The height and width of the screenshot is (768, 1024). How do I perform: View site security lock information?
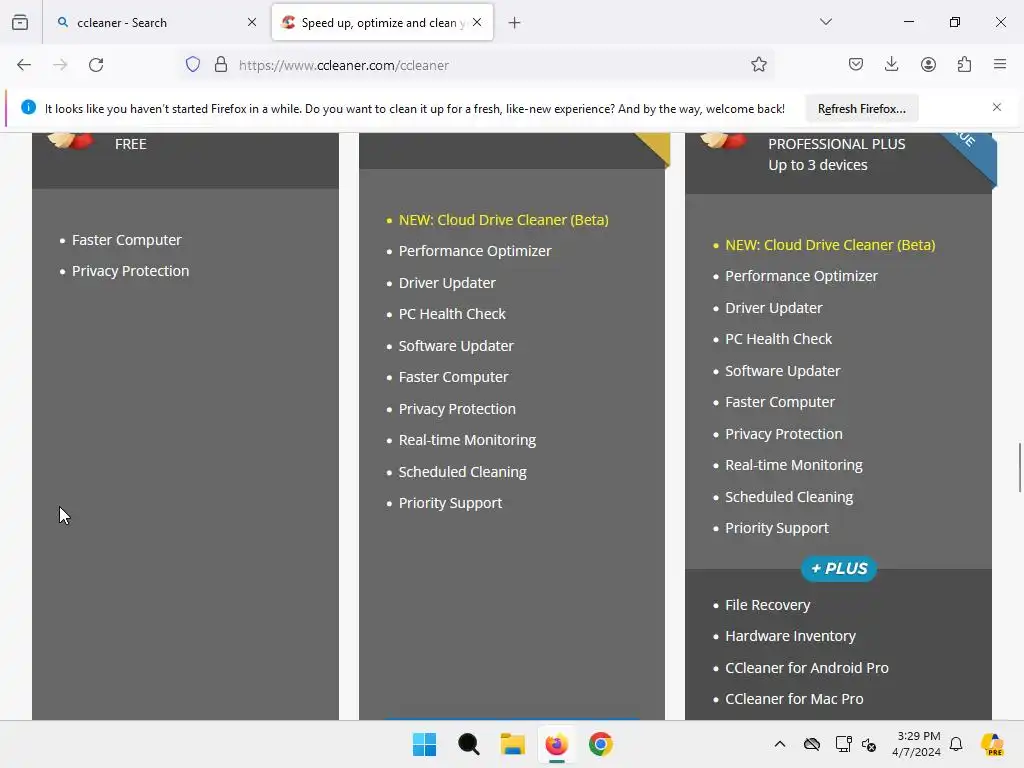[221, 65]
